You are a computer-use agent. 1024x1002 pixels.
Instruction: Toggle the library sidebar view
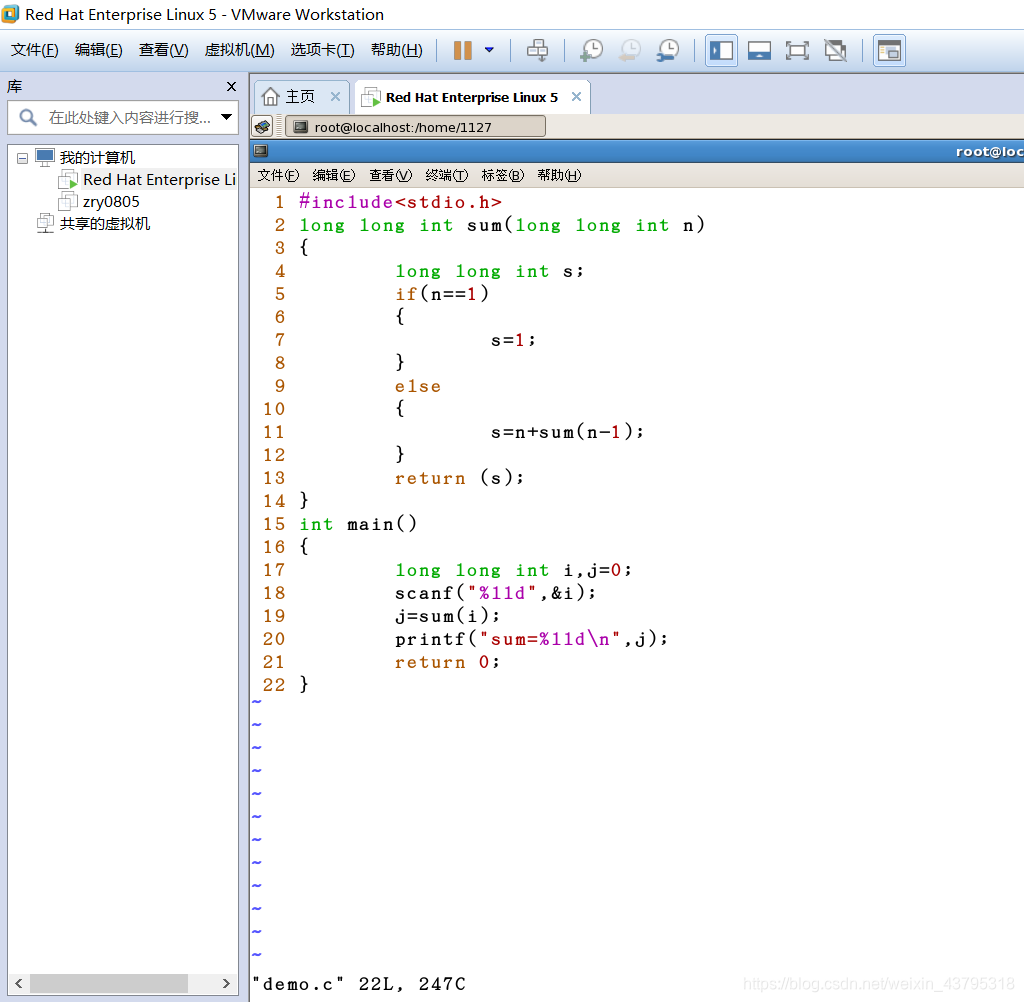click(722, 50)
